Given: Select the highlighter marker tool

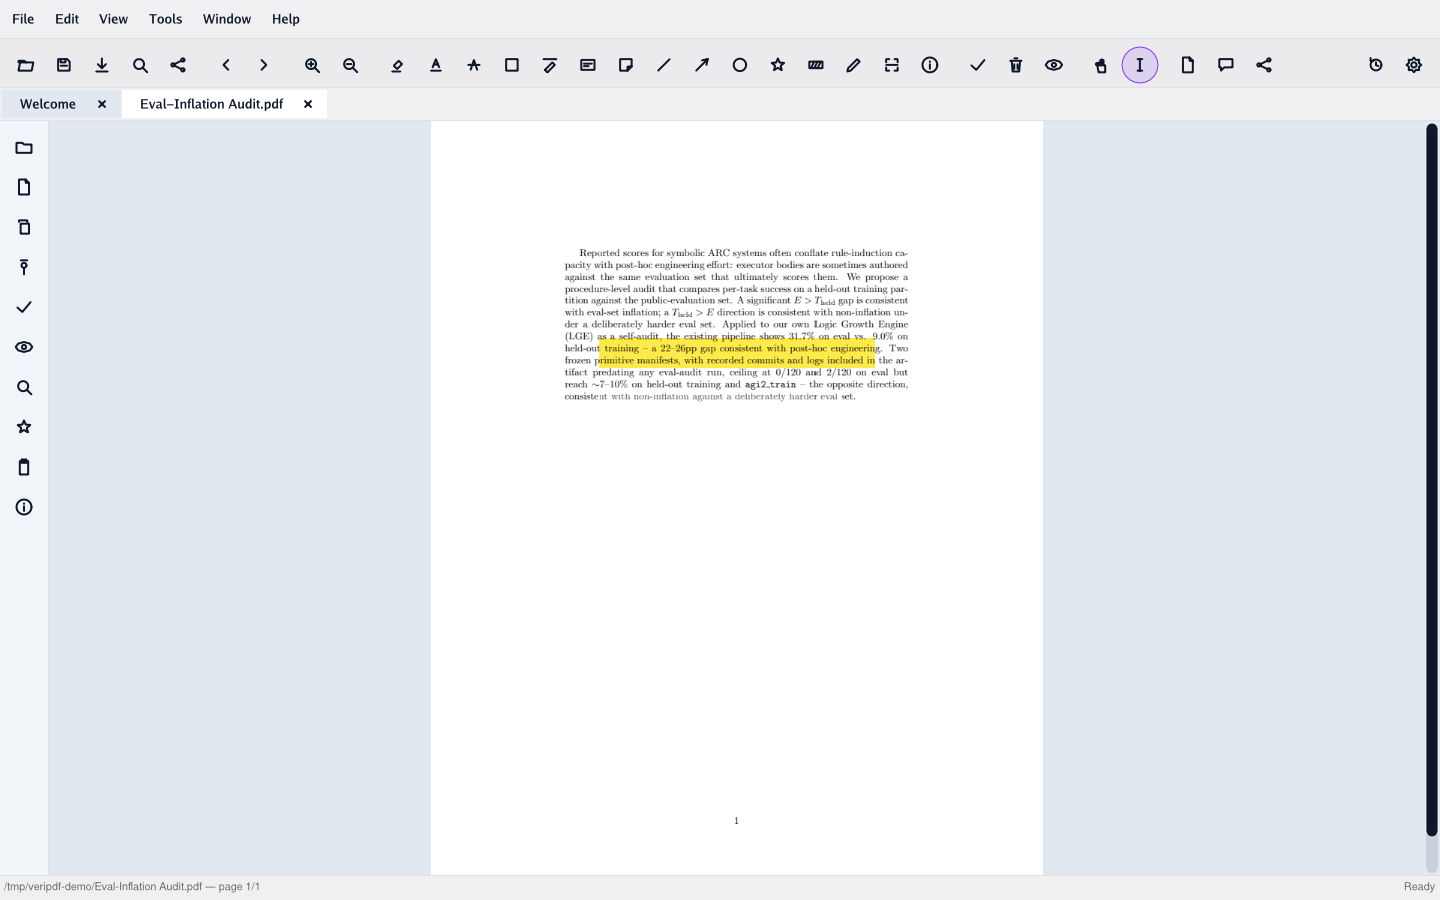Looking at the screenshot, I should coord(398,65).
